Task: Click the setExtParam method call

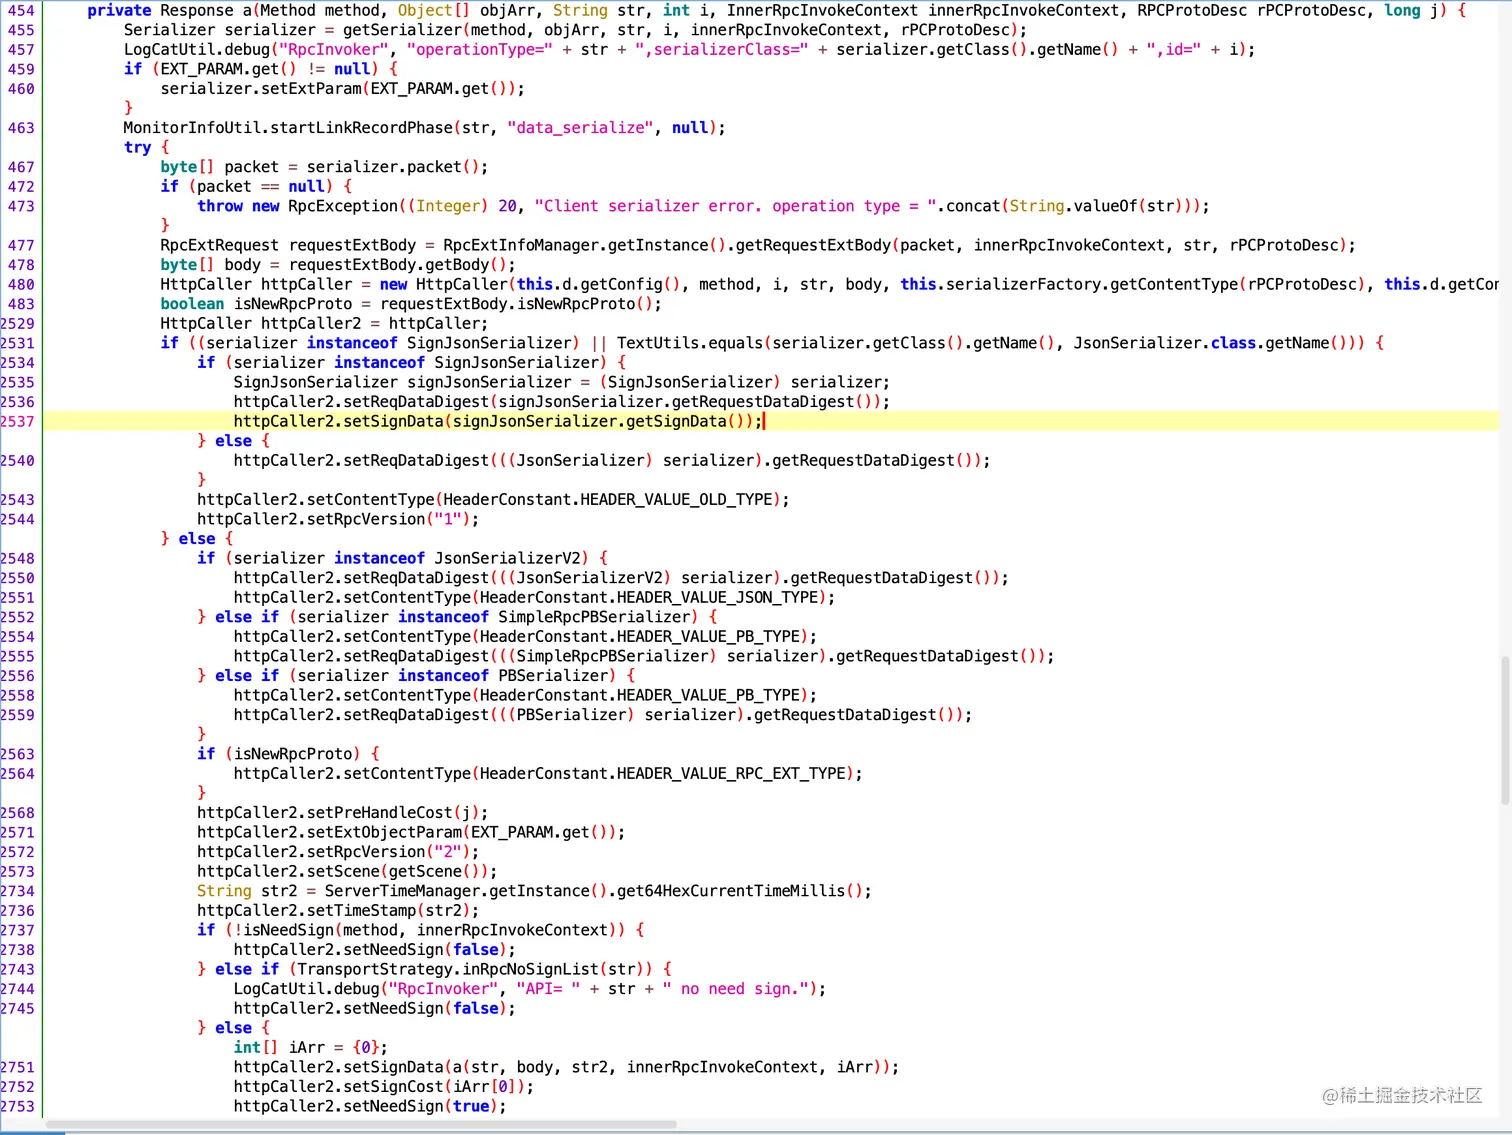Action: 311,88
